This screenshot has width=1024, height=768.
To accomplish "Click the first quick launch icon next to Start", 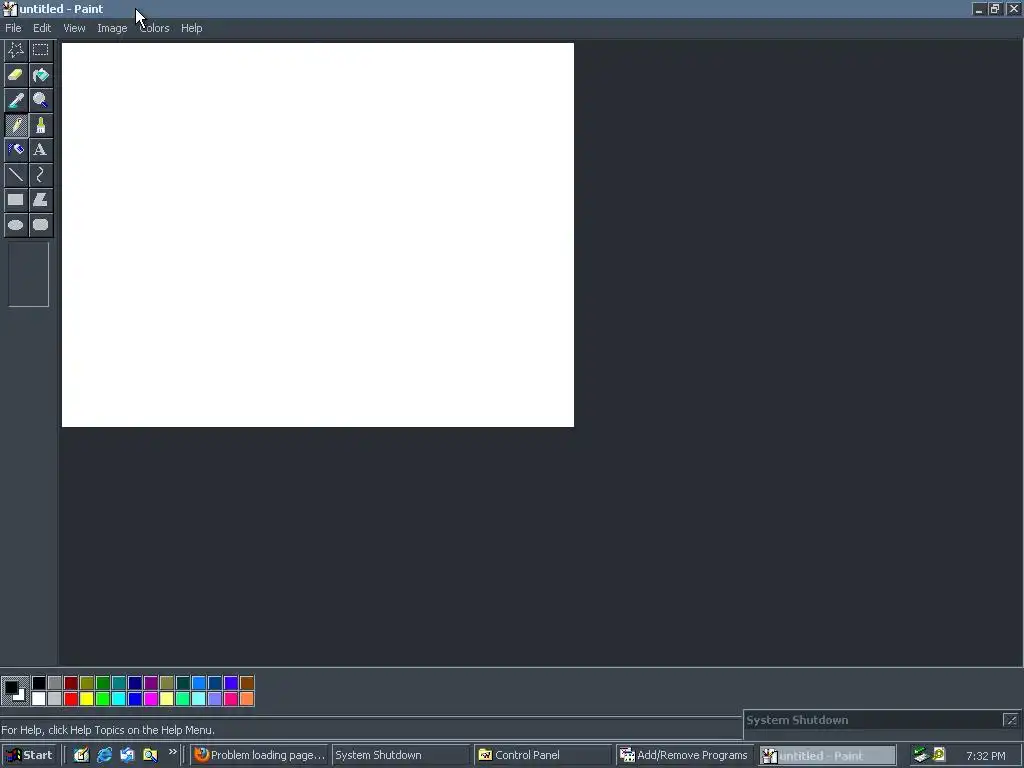I will click(81, 755).
